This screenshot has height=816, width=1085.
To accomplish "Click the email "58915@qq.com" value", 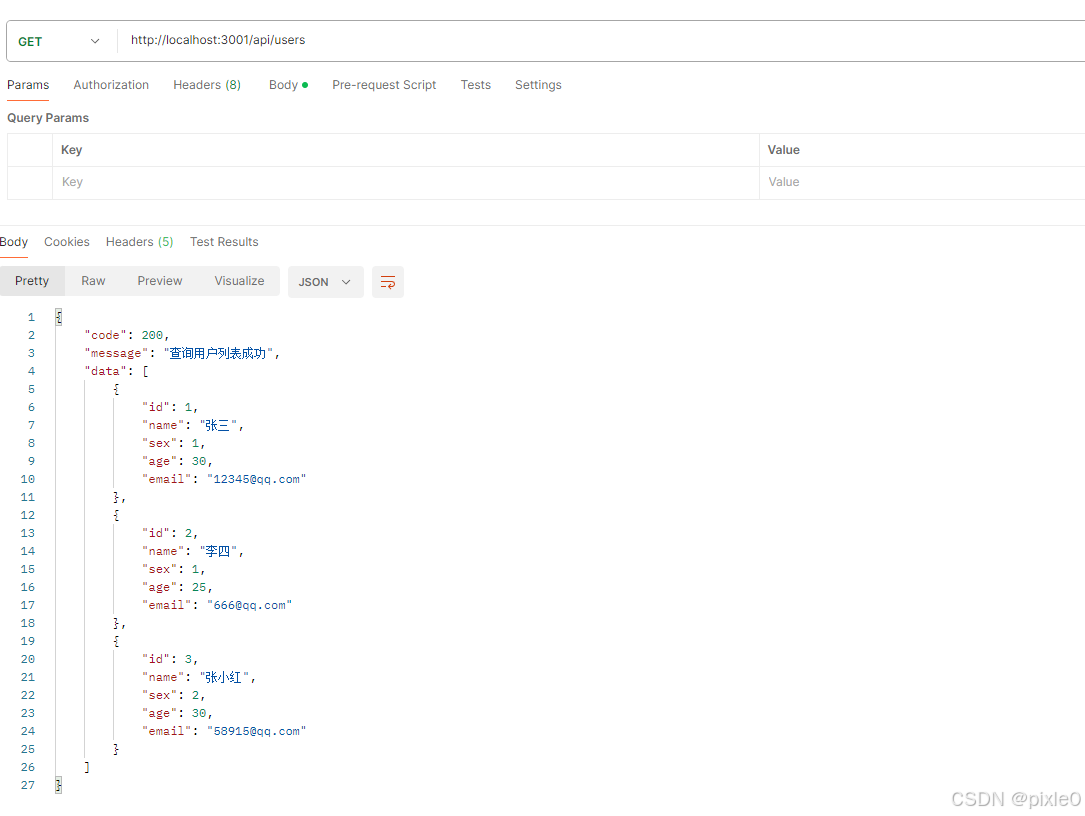I will tap(256, 732).
